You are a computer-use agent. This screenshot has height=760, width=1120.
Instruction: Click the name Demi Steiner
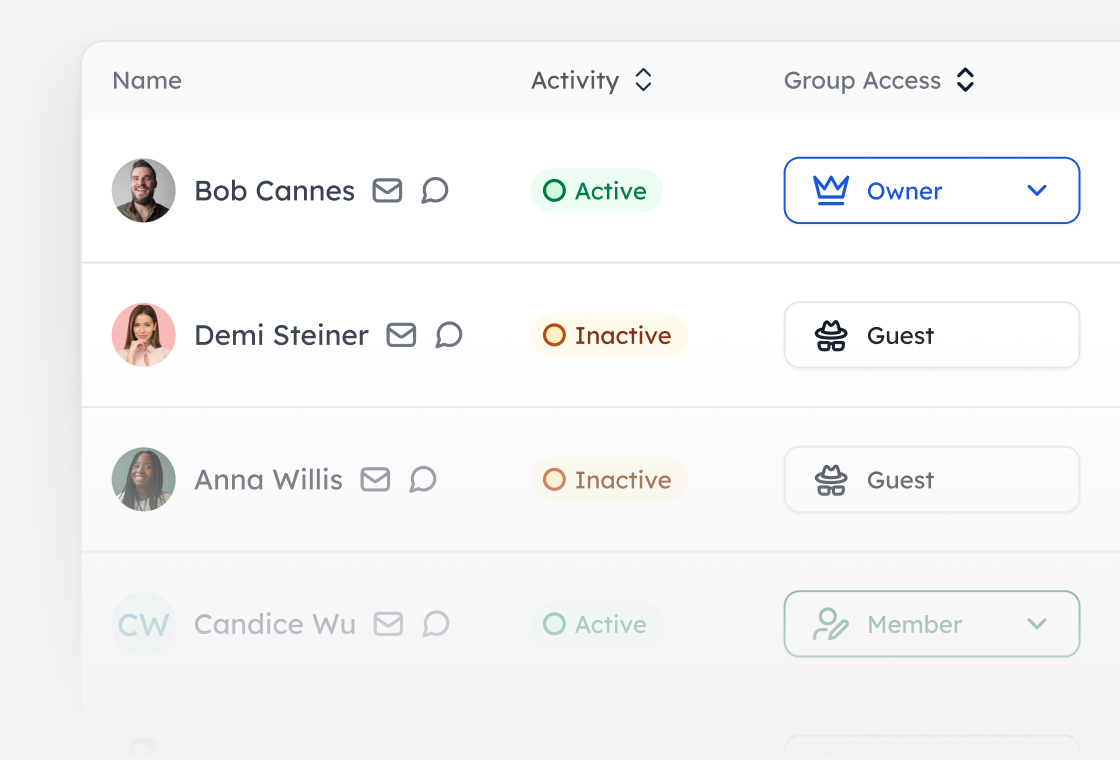pyautogui.click(x=281, y=335)
